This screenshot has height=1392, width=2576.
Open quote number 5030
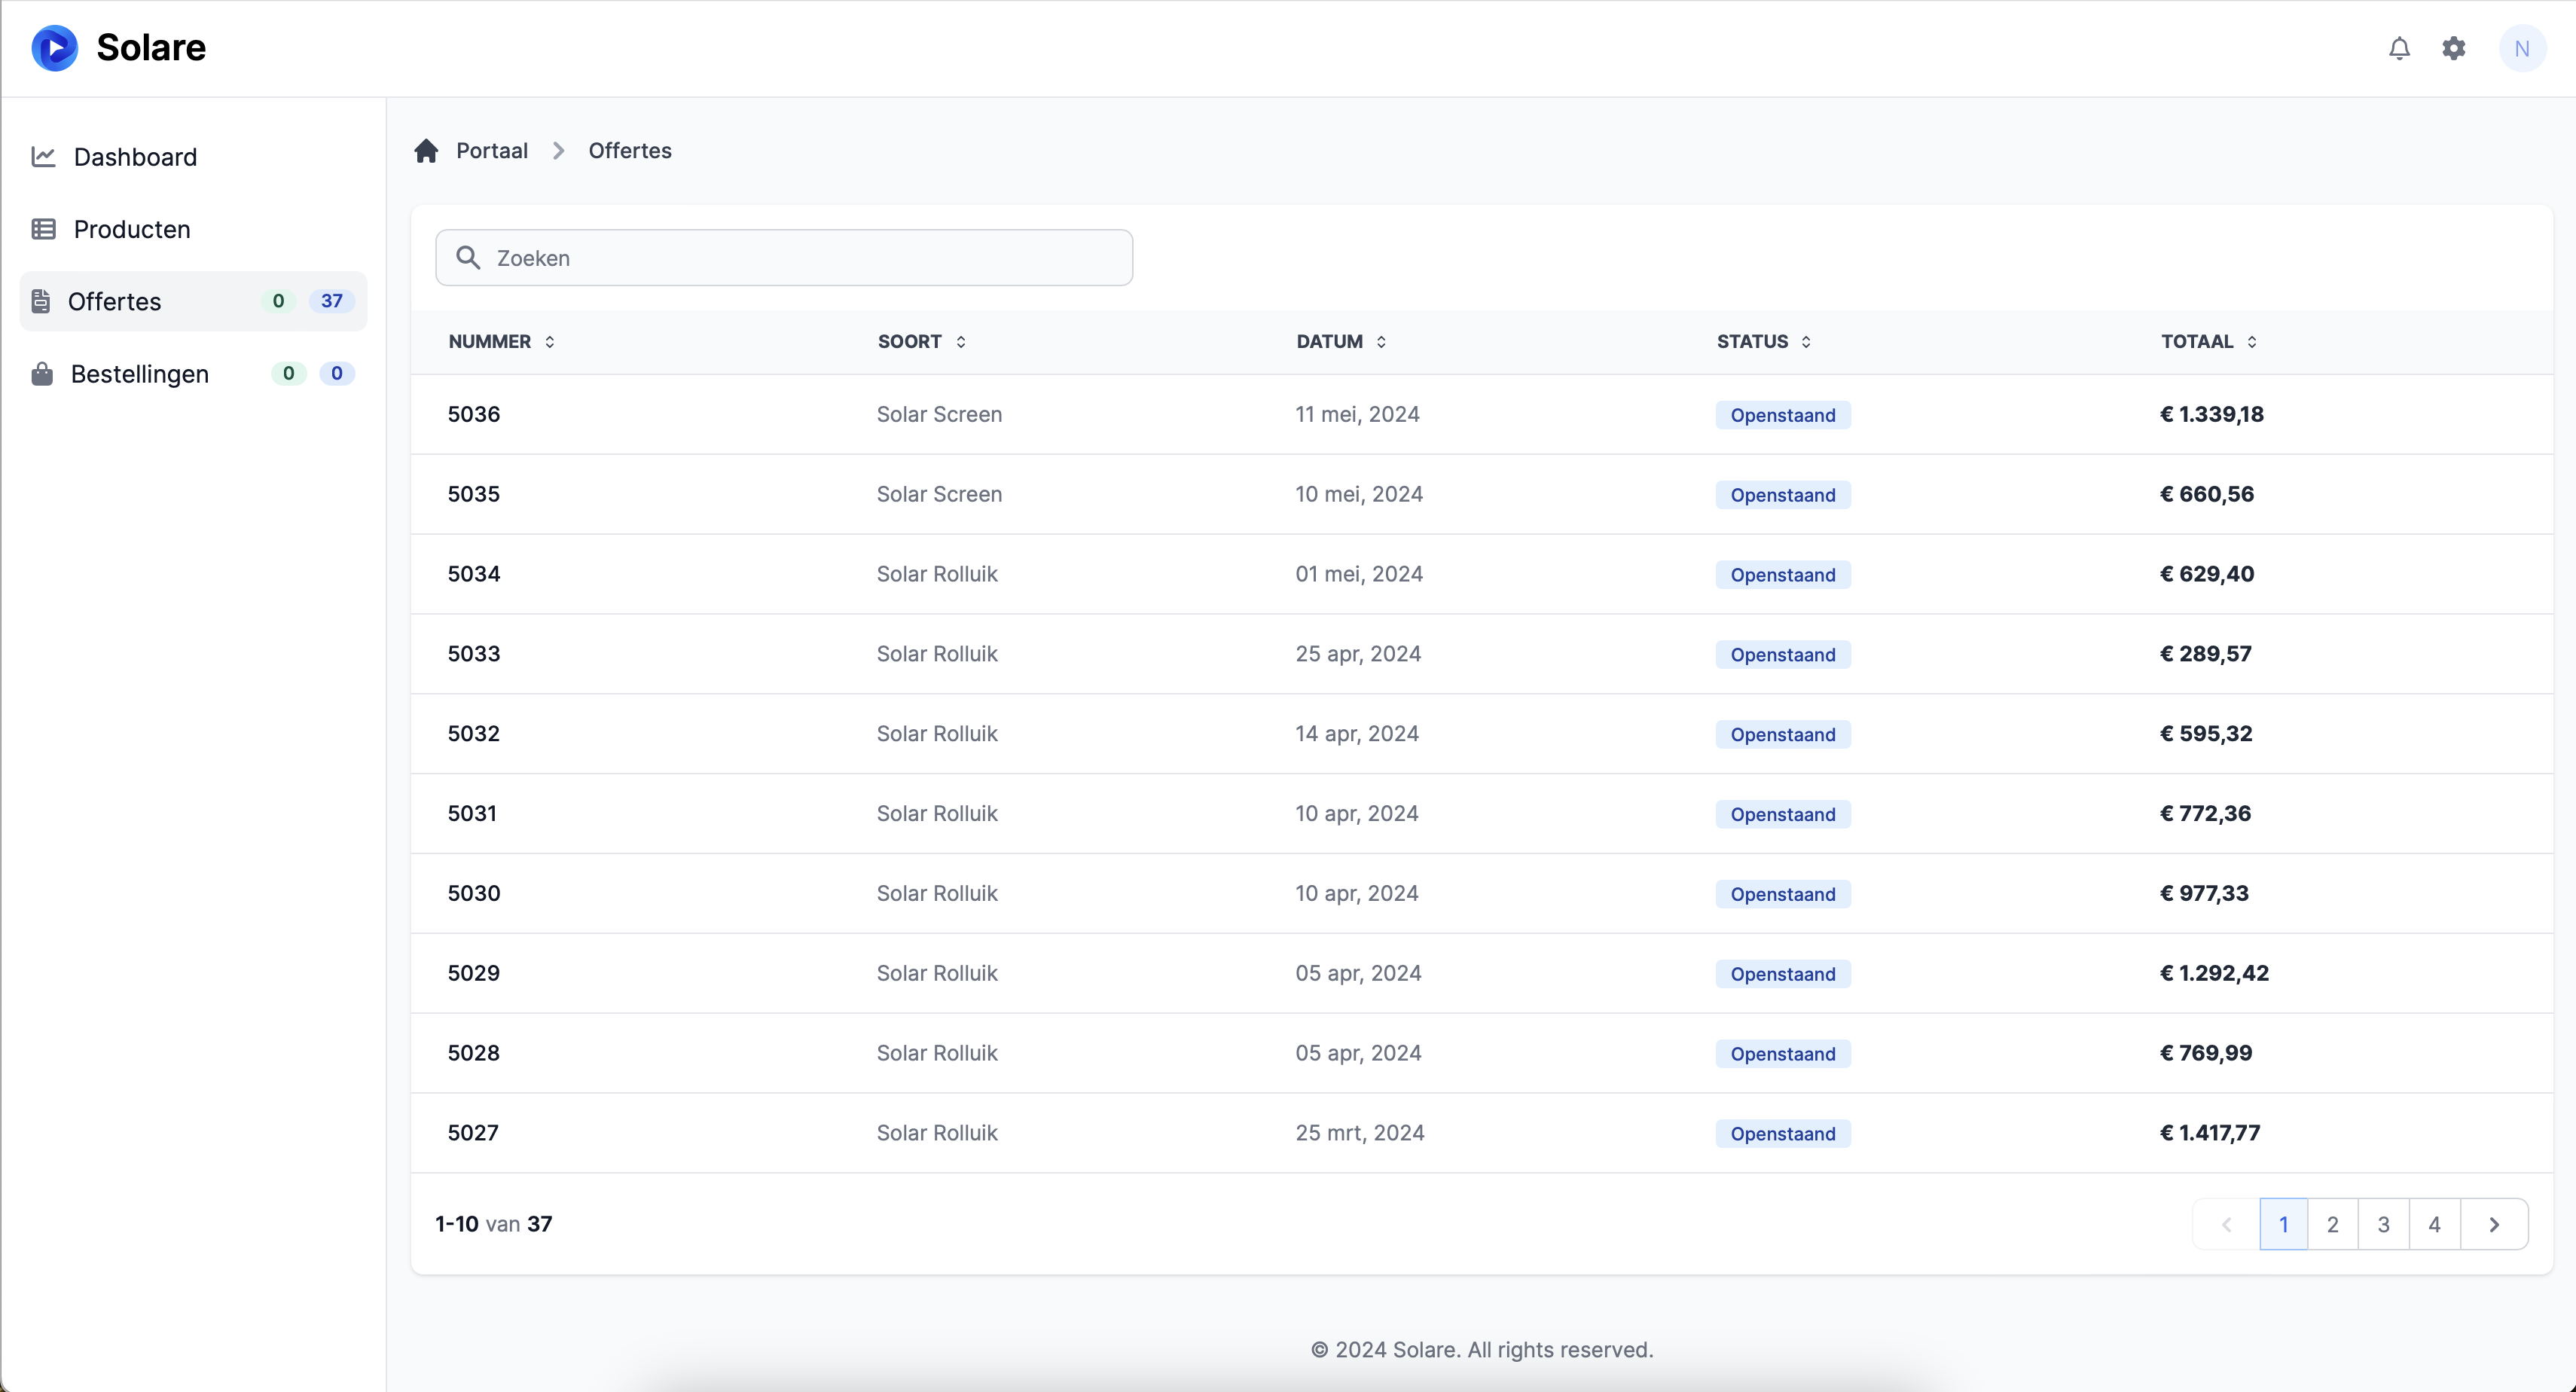pos(474,894)
